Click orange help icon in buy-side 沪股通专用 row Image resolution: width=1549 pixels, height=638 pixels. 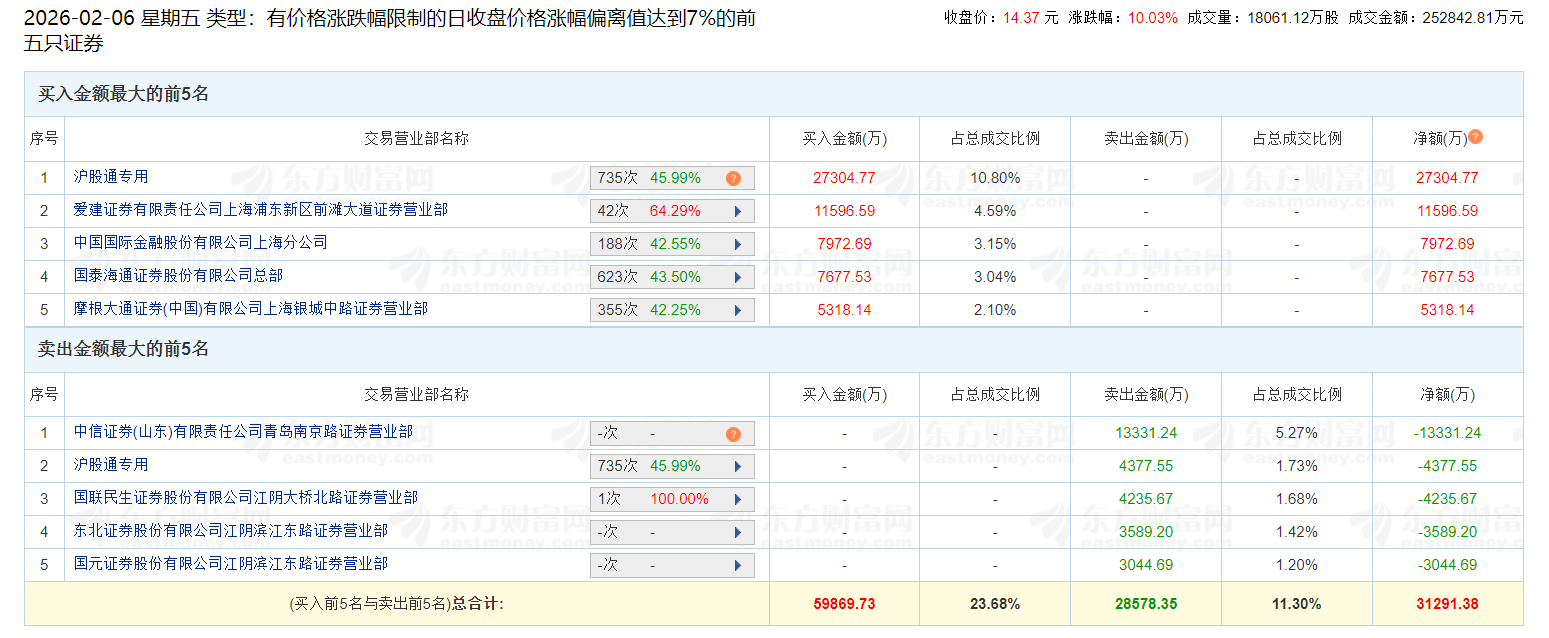(733, 178)
